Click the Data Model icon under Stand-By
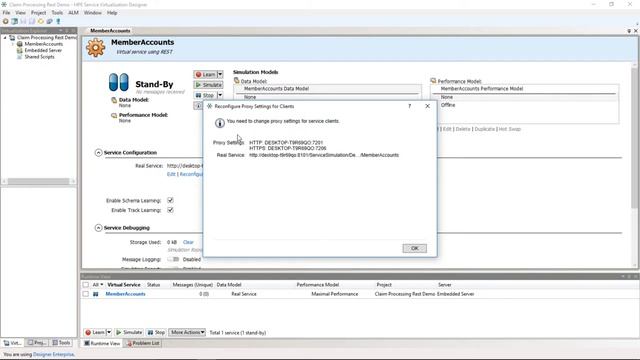The width and height of the screenshot is (640, 360). point(114,100)
